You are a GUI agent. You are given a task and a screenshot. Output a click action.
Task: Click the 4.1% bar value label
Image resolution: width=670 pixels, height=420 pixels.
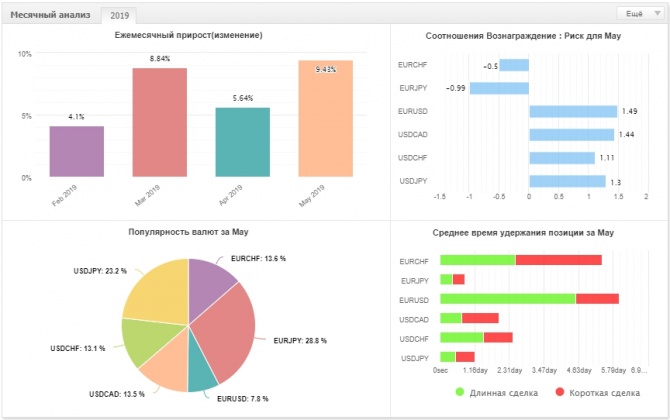click(x=76, y=117)
